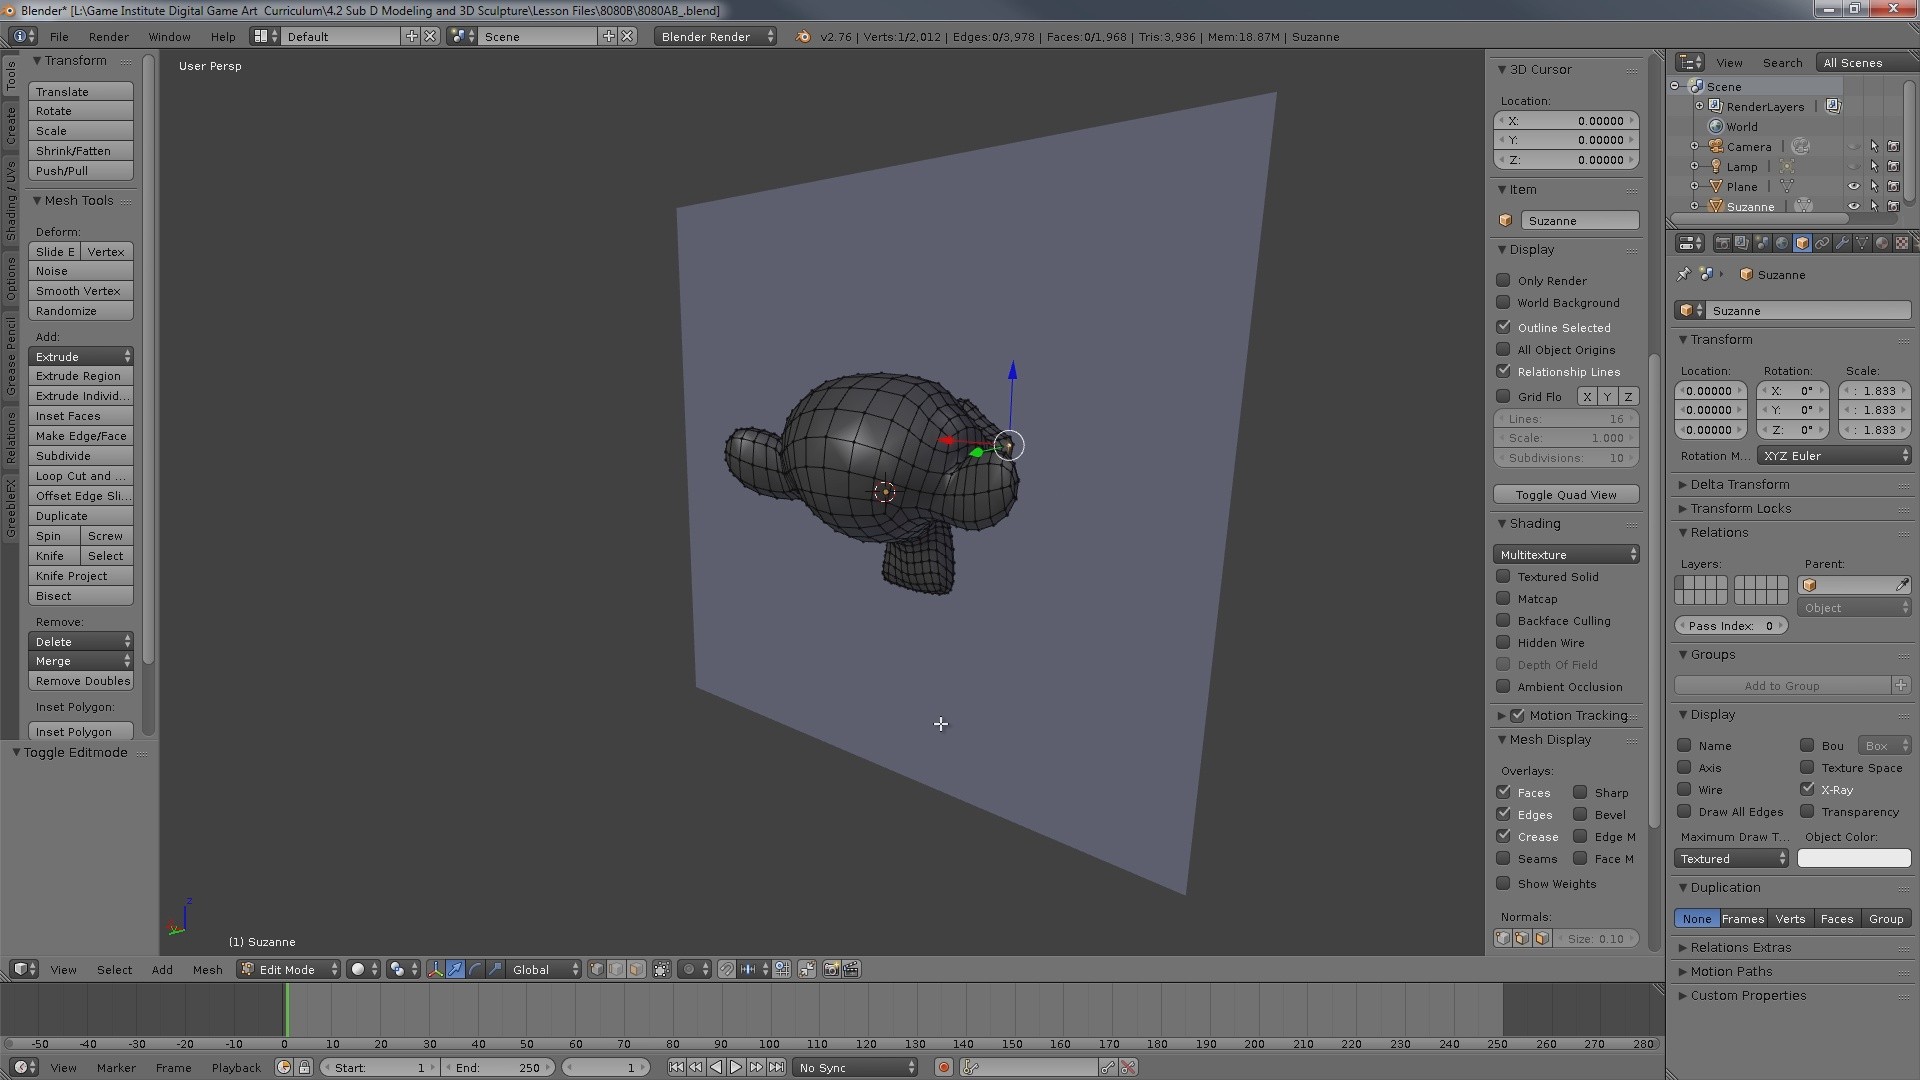1920x1080 pixels.
Task: Expand the Camera item in the outliner
Action: (x=1695, y=146)
